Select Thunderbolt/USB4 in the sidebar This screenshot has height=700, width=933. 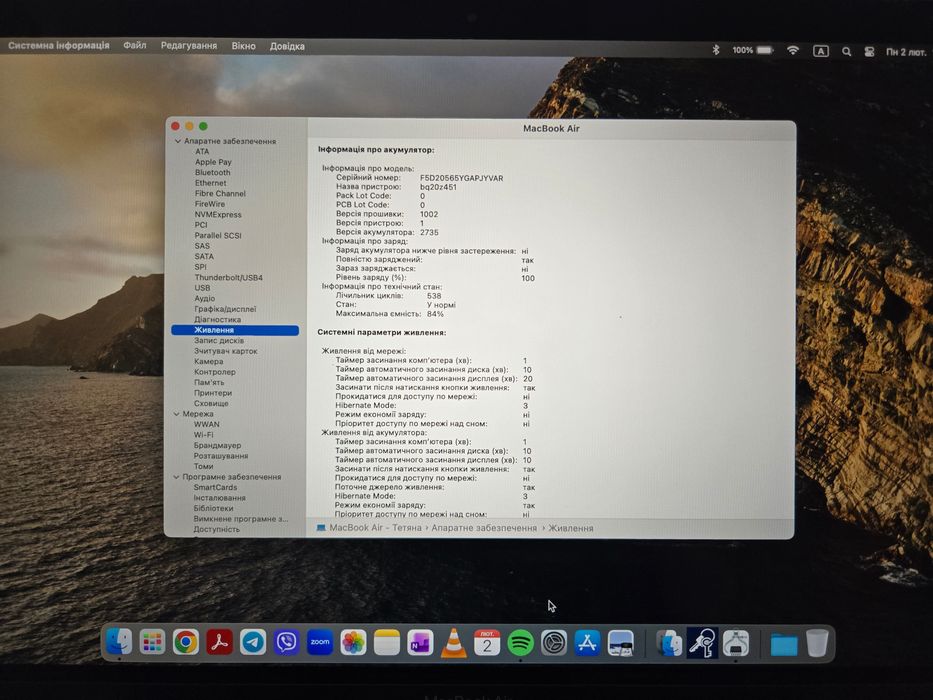[228, 278]
